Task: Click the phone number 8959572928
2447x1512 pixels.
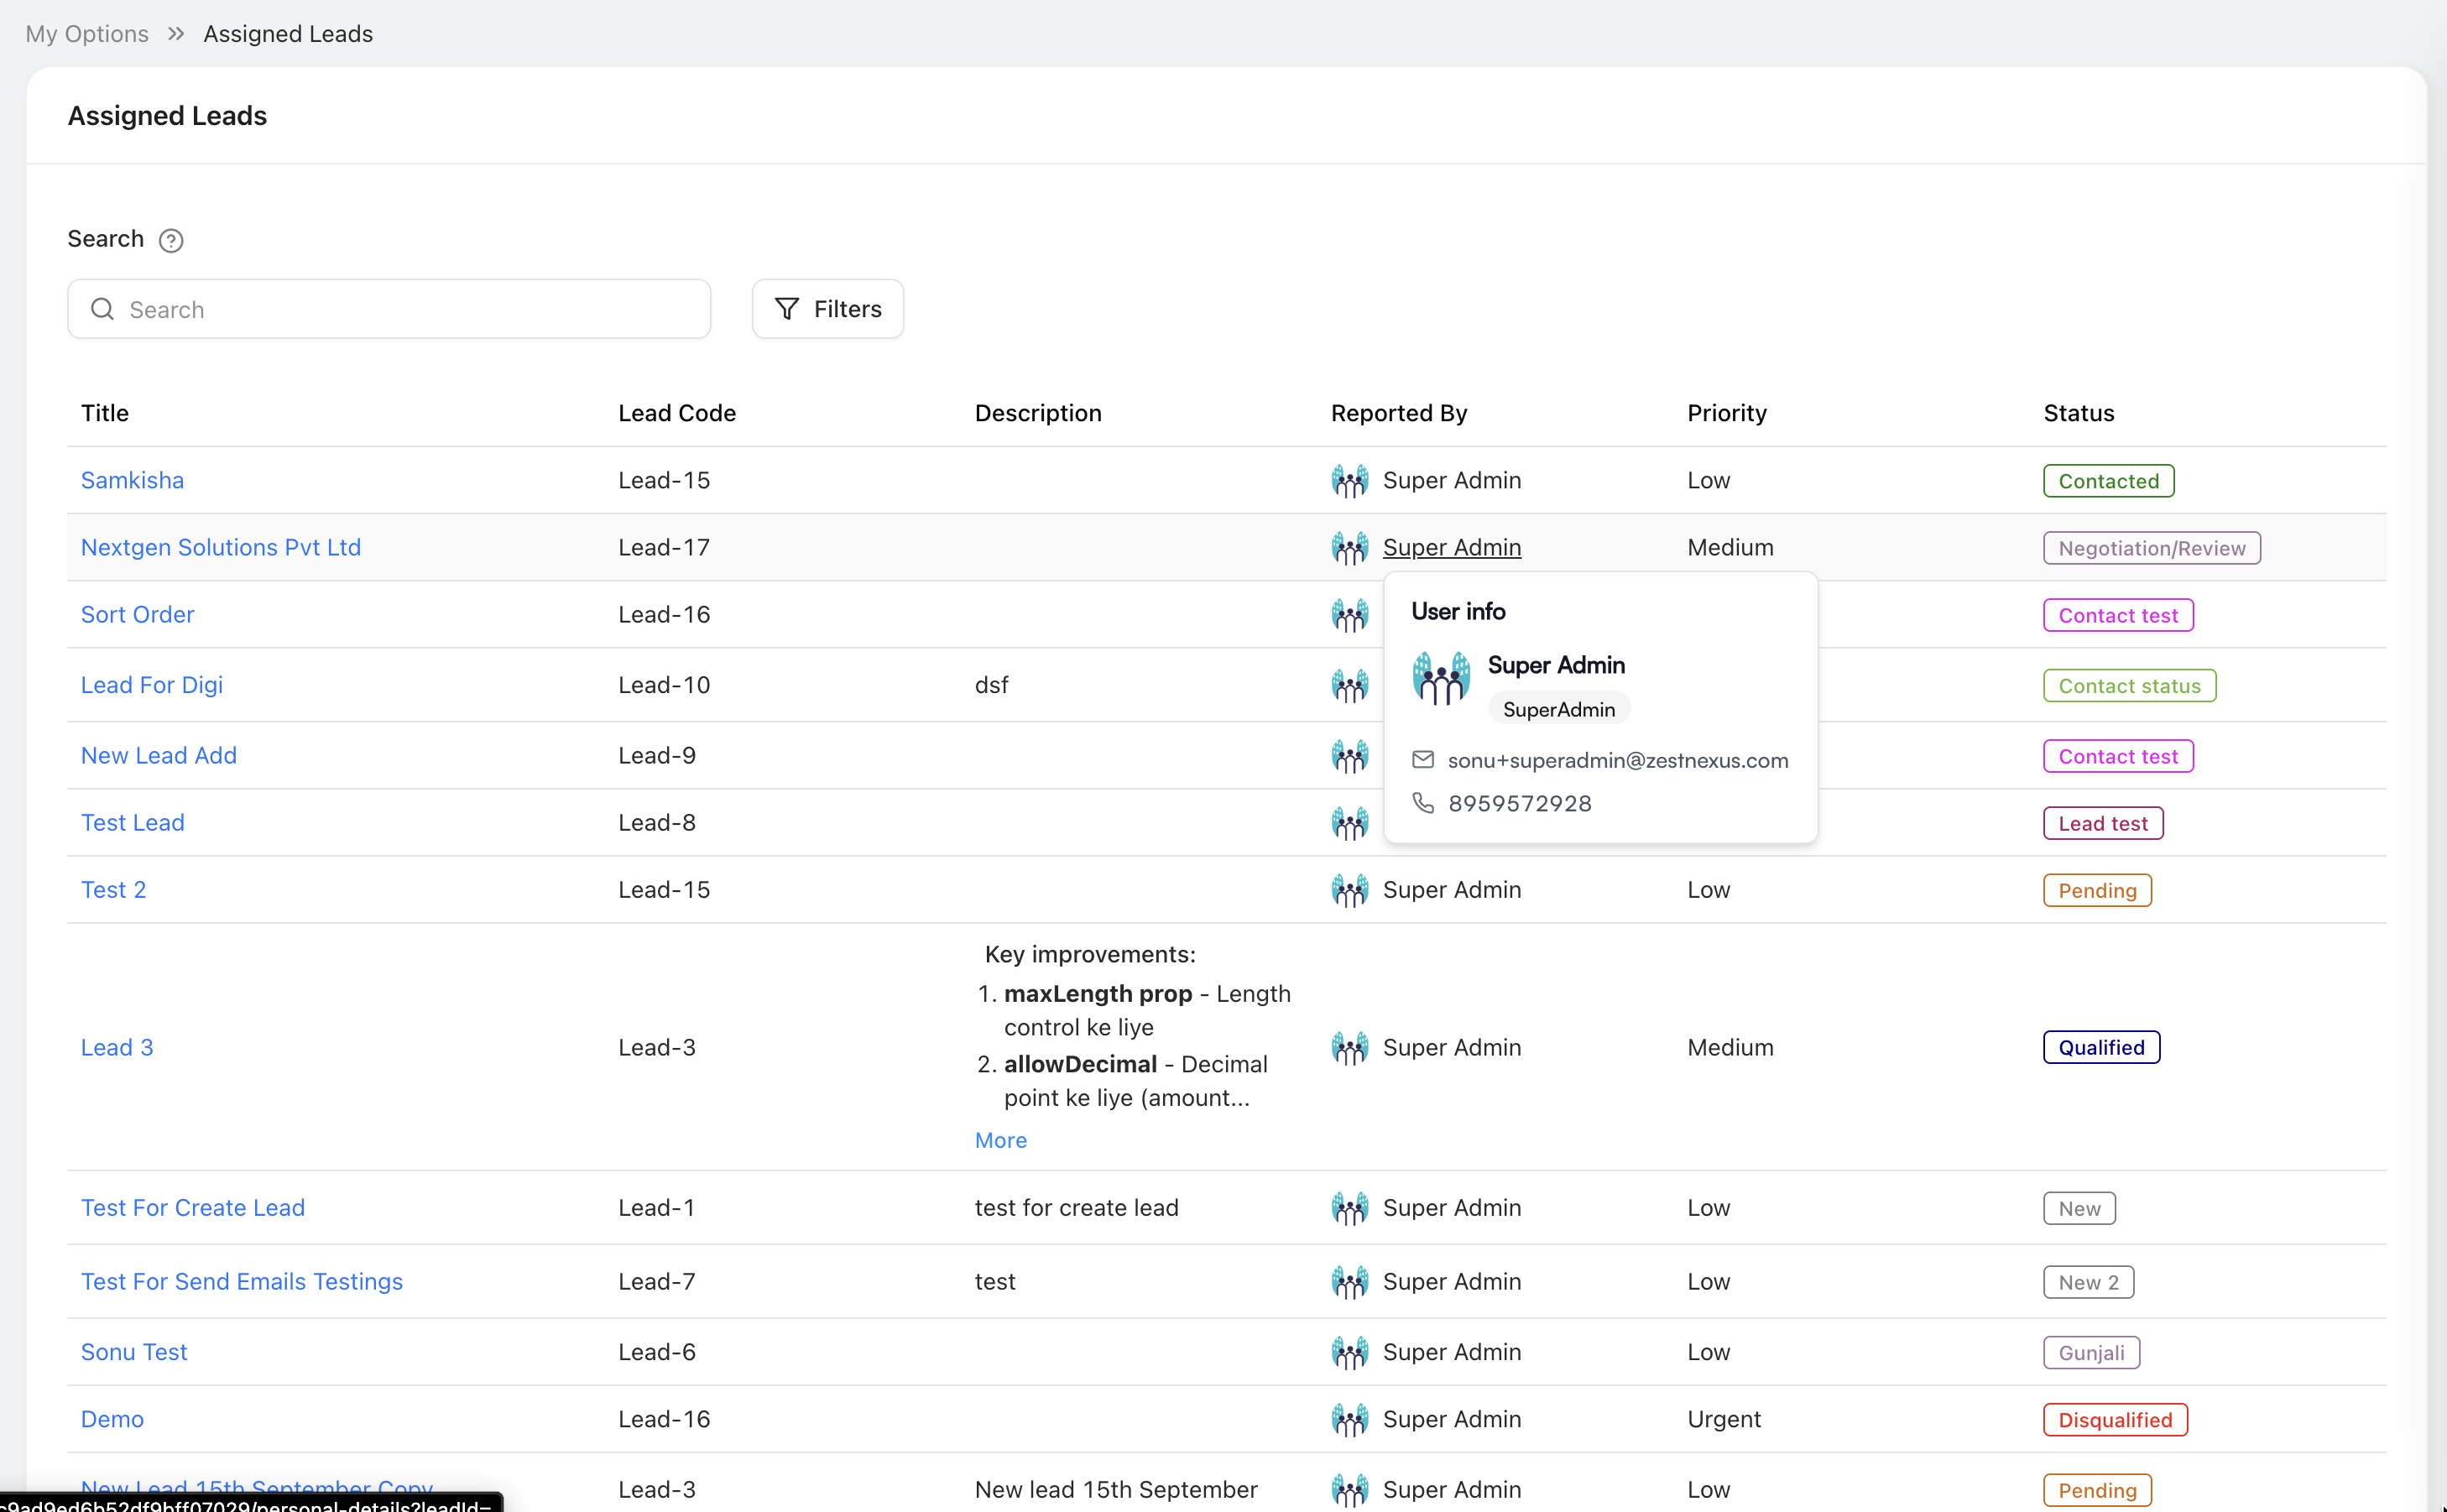Action: [1520, 803]
